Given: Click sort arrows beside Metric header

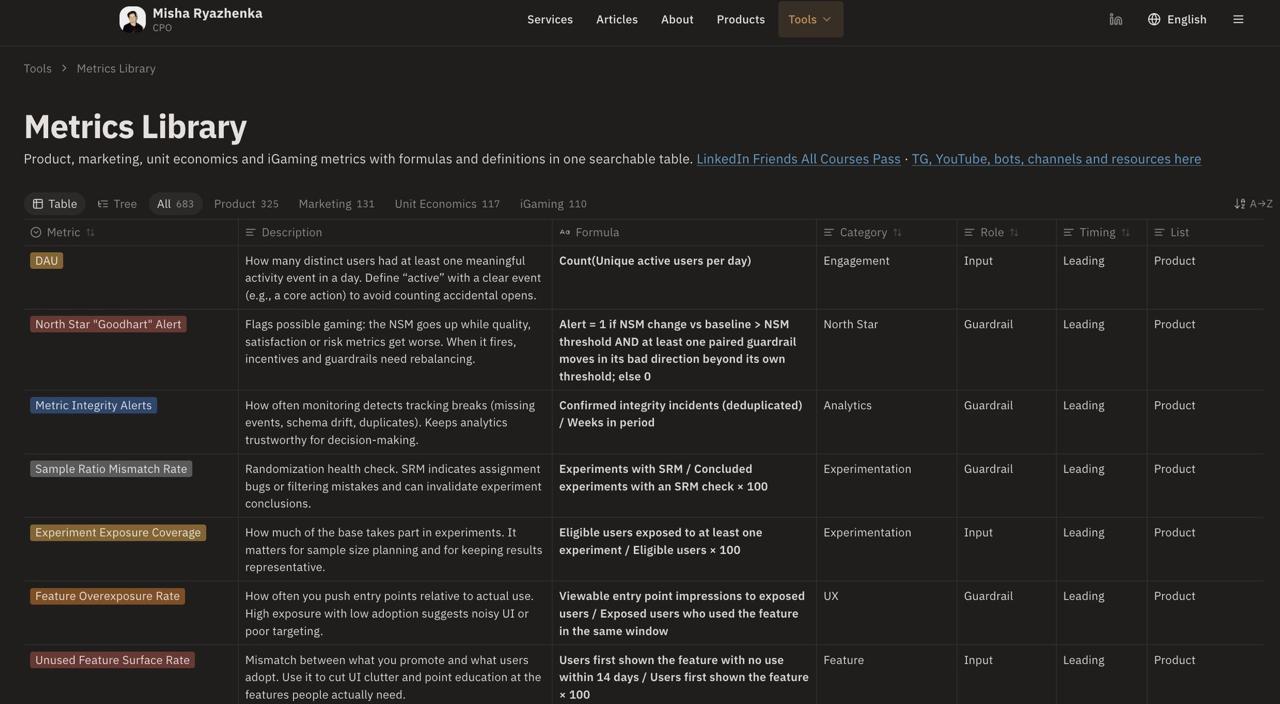Looking at the screenshot, I should (90, 233).
